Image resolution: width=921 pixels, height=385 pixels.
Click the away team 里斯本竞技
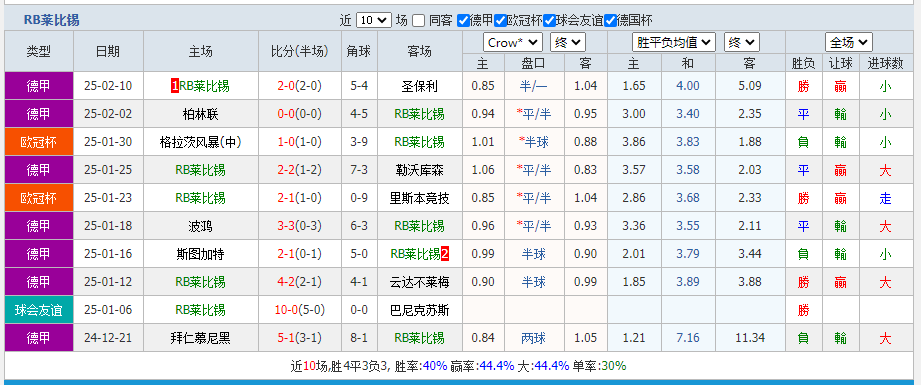(x=419, y=198)
